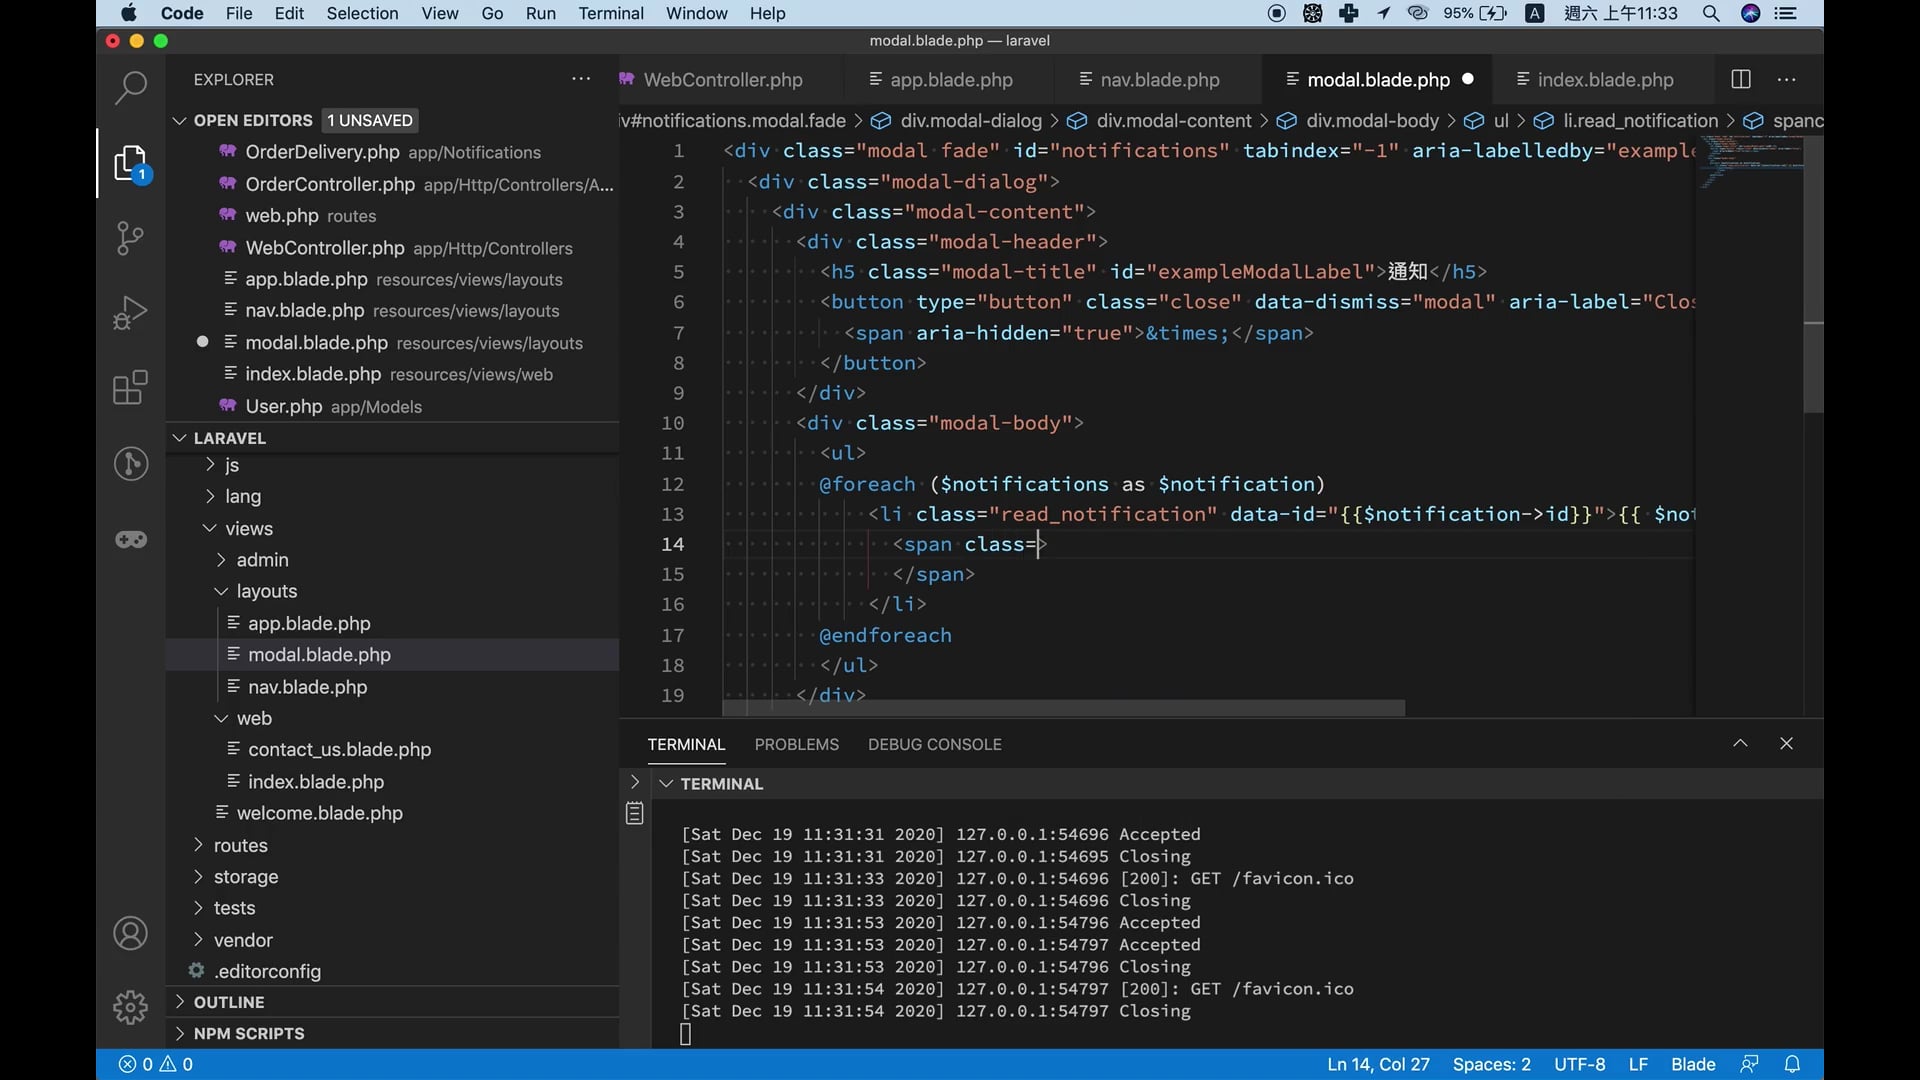The width and height of the screenshot is (1920, 1080).
Task: Open the Terminal menu in menu bar
Action: click(x=610, y=13)
